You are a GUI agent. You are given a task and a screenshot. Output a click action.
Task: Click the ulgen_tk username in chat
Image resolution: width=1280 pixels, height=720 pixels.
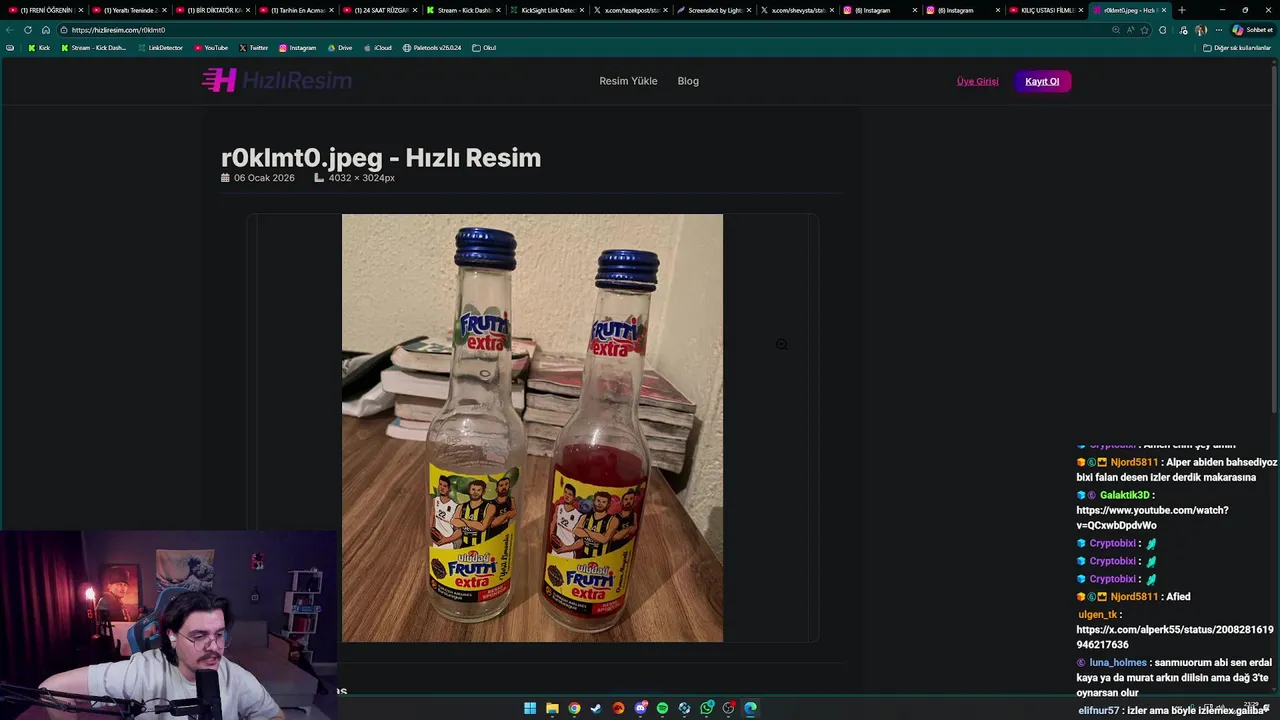(x=1097, y=615)
